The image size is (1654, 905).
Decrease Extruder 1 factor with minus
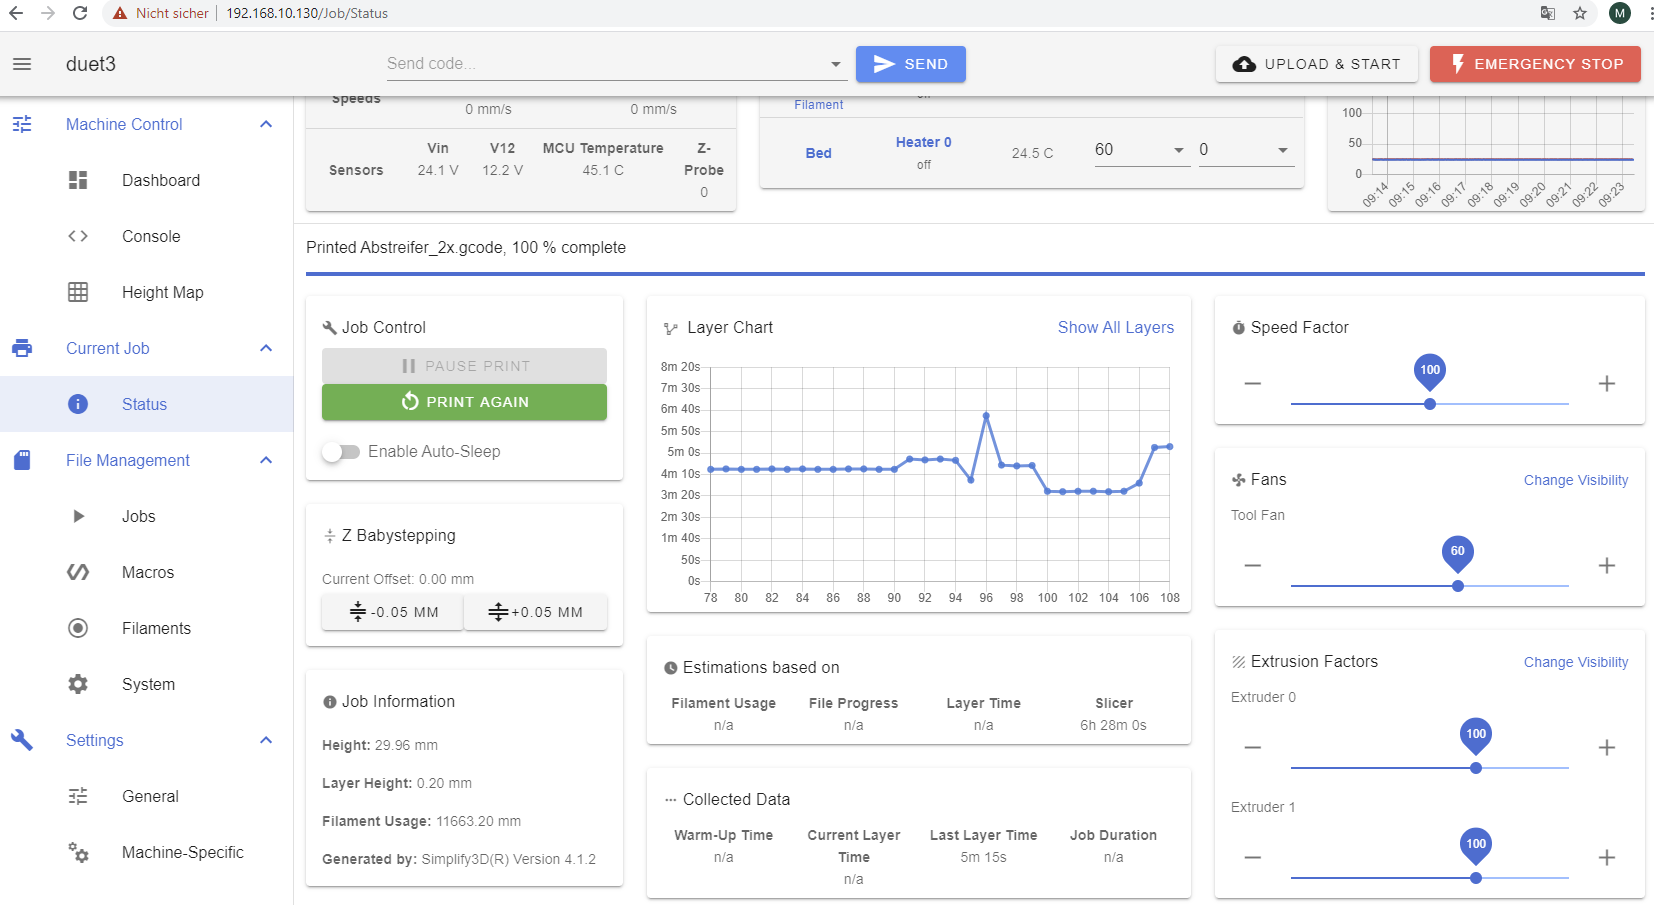[x=1253, y=858]
